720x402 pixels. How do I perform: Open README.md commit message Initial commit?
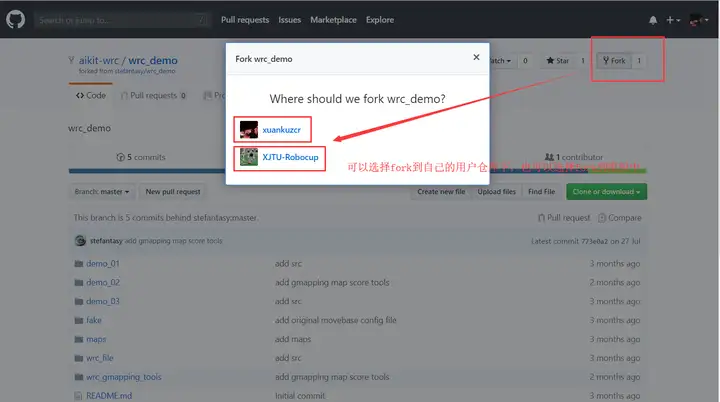point(300,396)
